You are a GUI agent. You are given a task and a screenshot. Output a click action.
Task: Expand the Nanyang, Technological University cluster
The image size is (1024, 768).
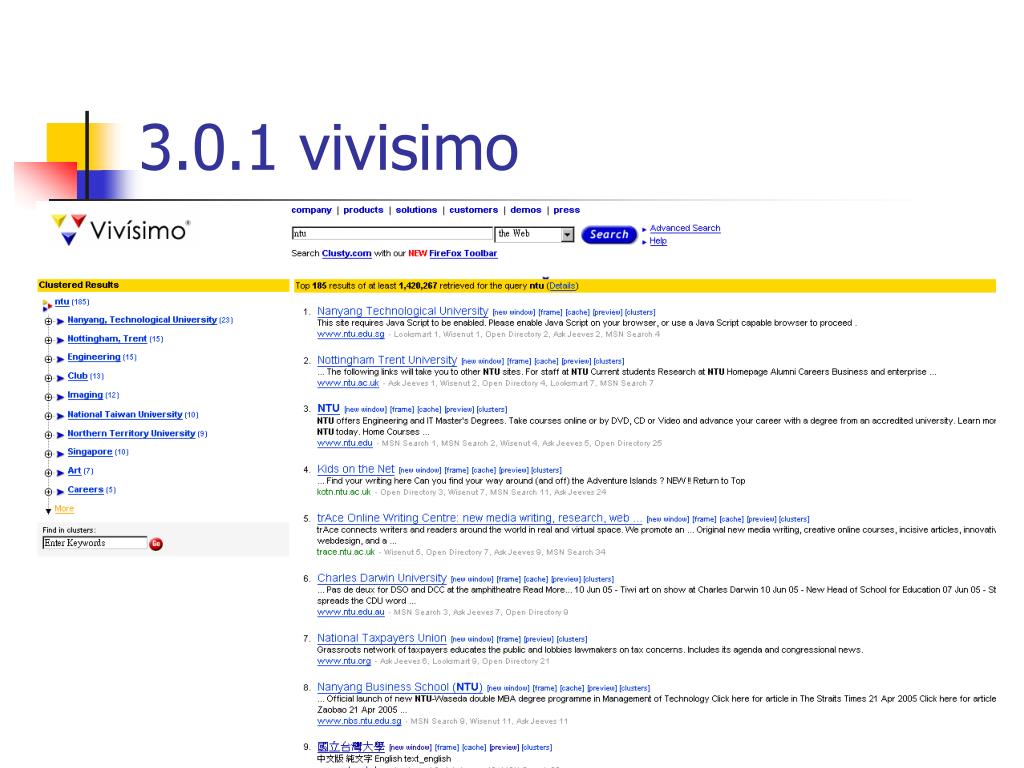(x=48, y=321)
